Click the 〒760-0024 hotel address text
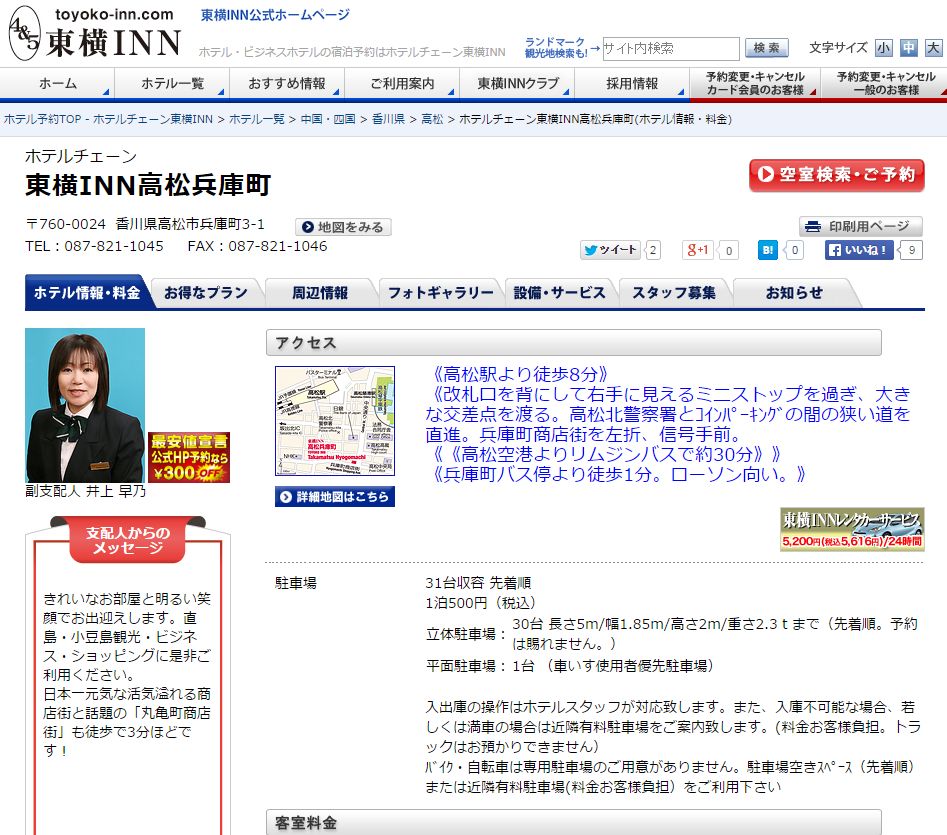The image size is (947, 835). [145, 224]
